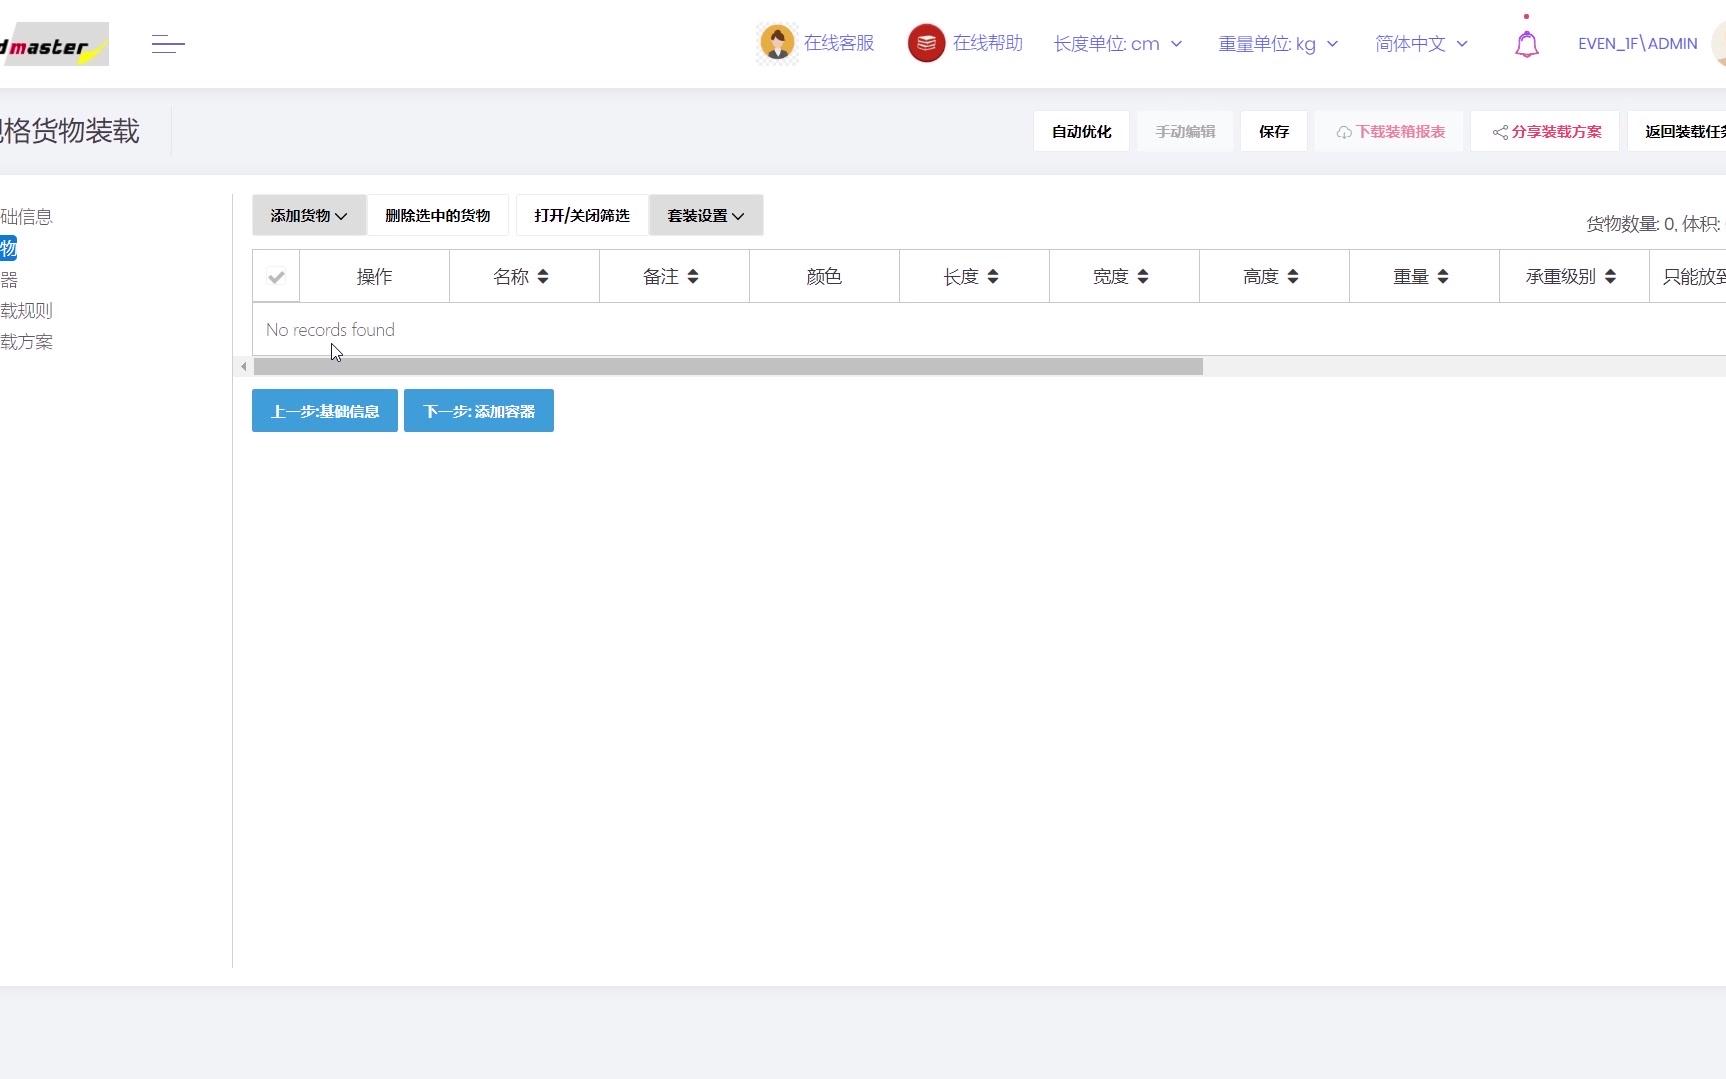Screen dimensions: 1726x1079
Task: Click 删除选中的货物 button
Action: click(438, 215)
